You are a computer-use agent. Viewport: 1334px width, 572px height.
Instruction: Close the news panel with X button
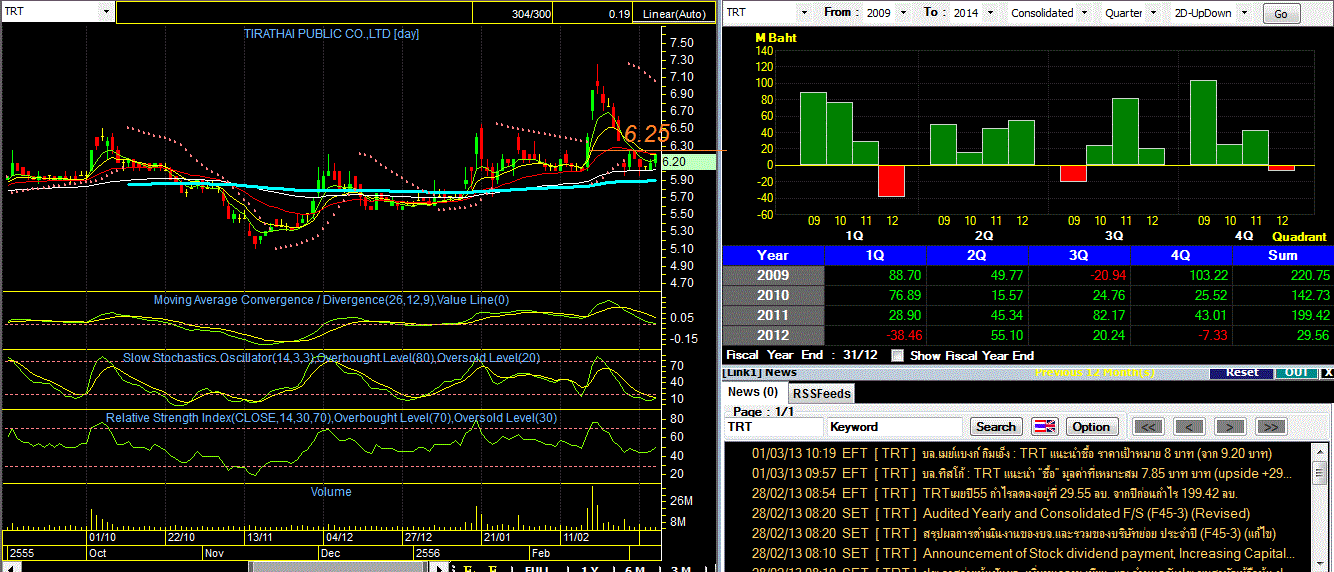[1327, 372]
